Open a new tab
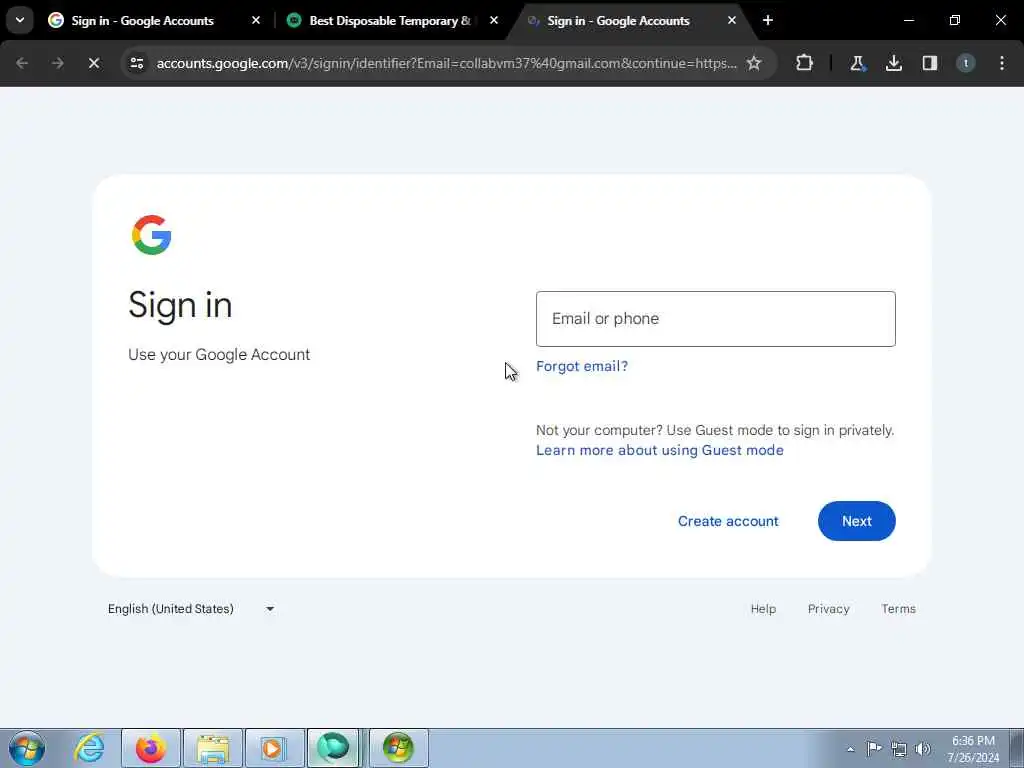This screenshot has width=1024, height=768. pos(768,21)
